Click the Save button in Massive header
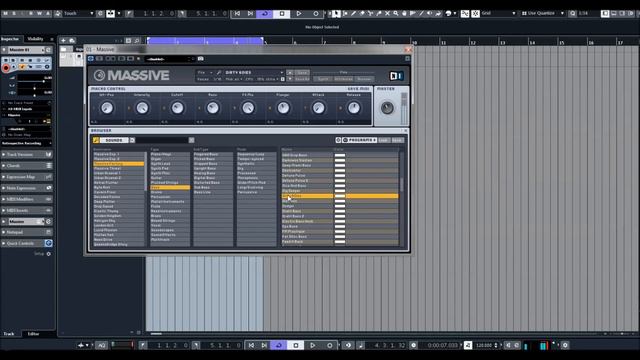The image size is (640, 360). coord(302,73)
